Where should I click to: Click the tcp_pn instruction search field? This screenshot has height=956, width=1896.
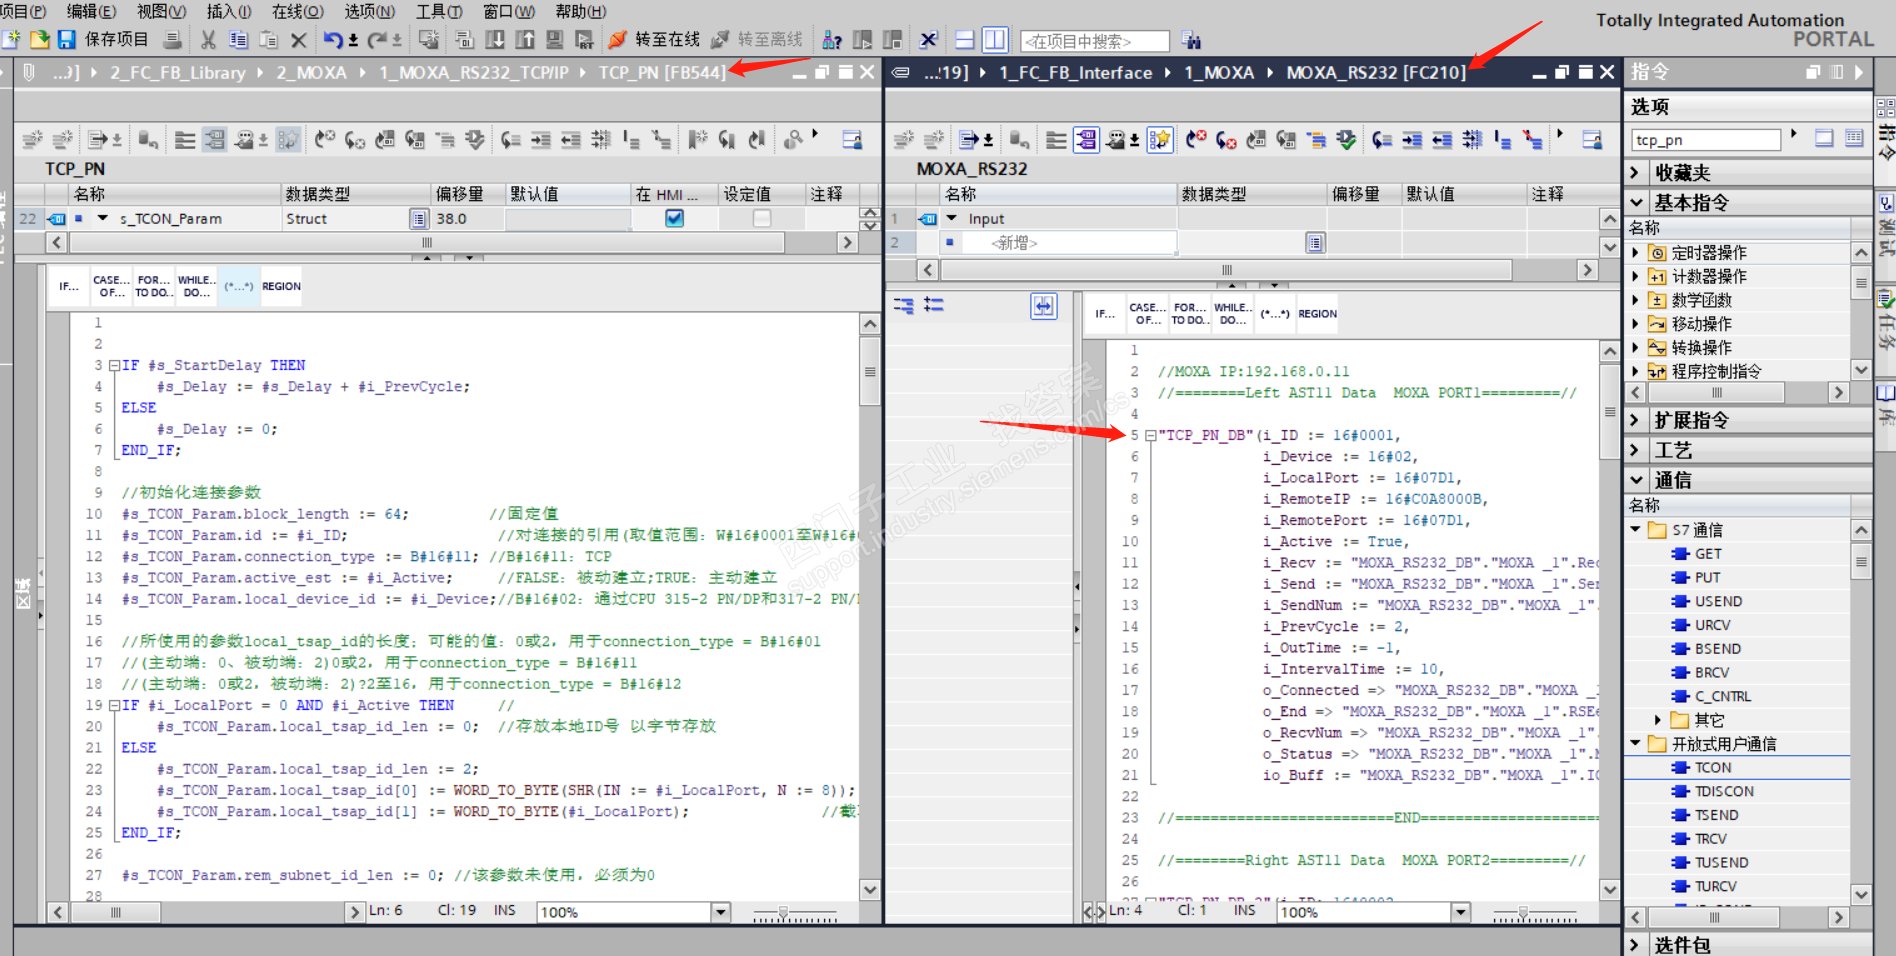point(1705,140)
